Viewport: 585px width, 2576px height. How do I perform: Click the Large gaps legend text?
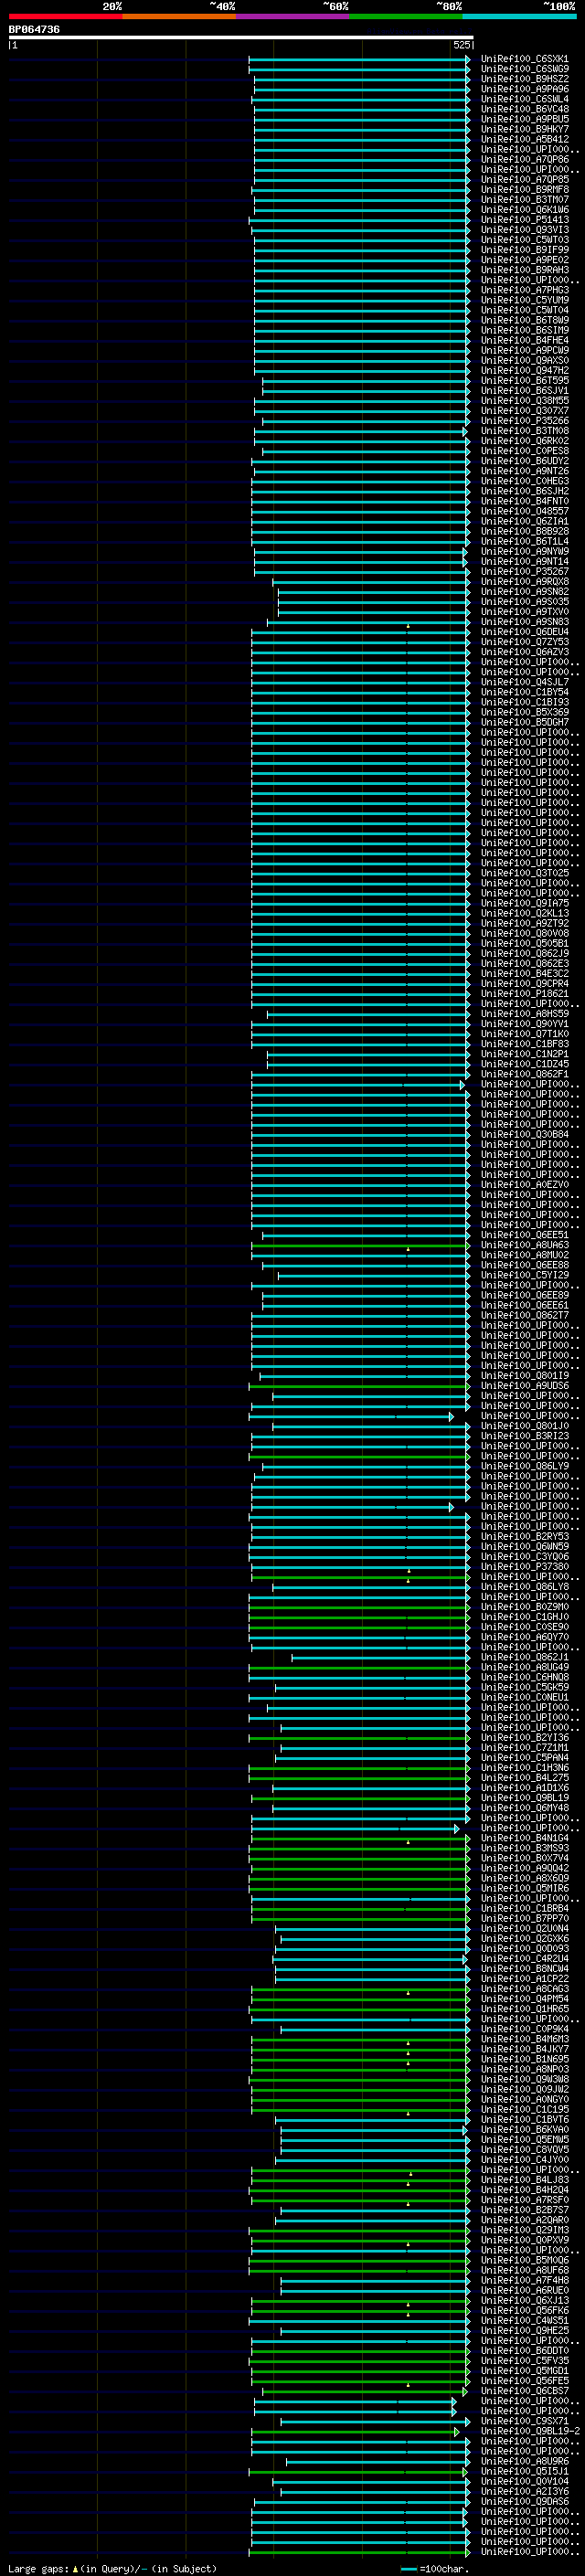click(x=112, y=2569)
